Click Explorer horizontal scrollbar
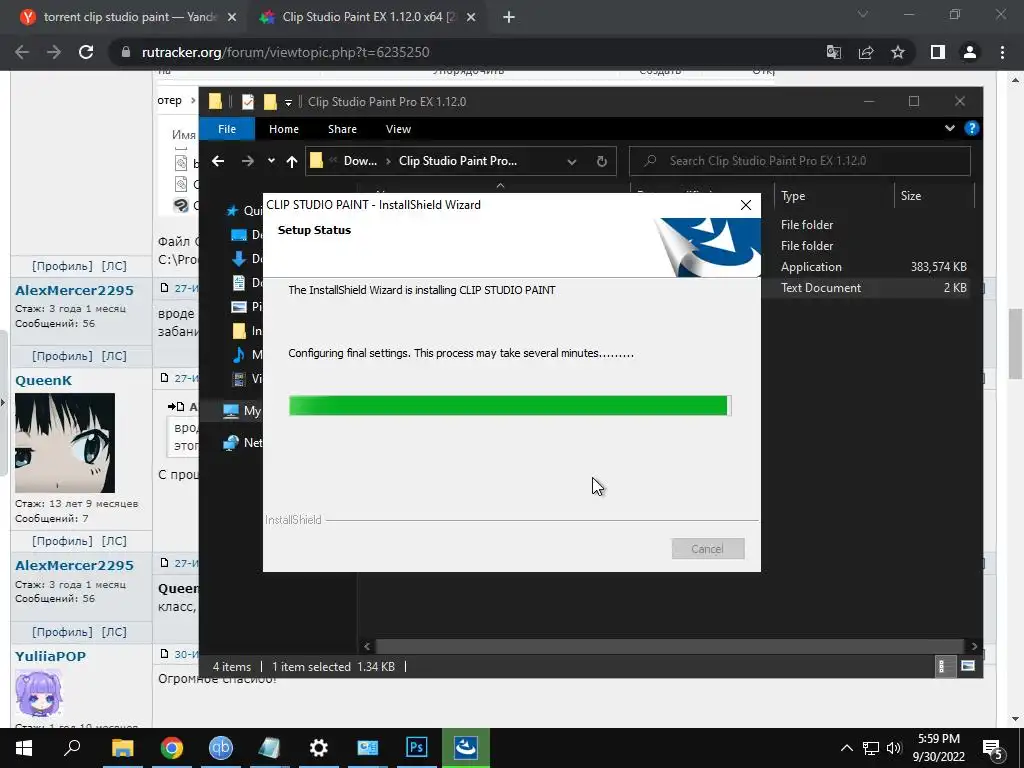Image resolution: width=1024 pixels, height=768 pixels. tap(669, 647)
